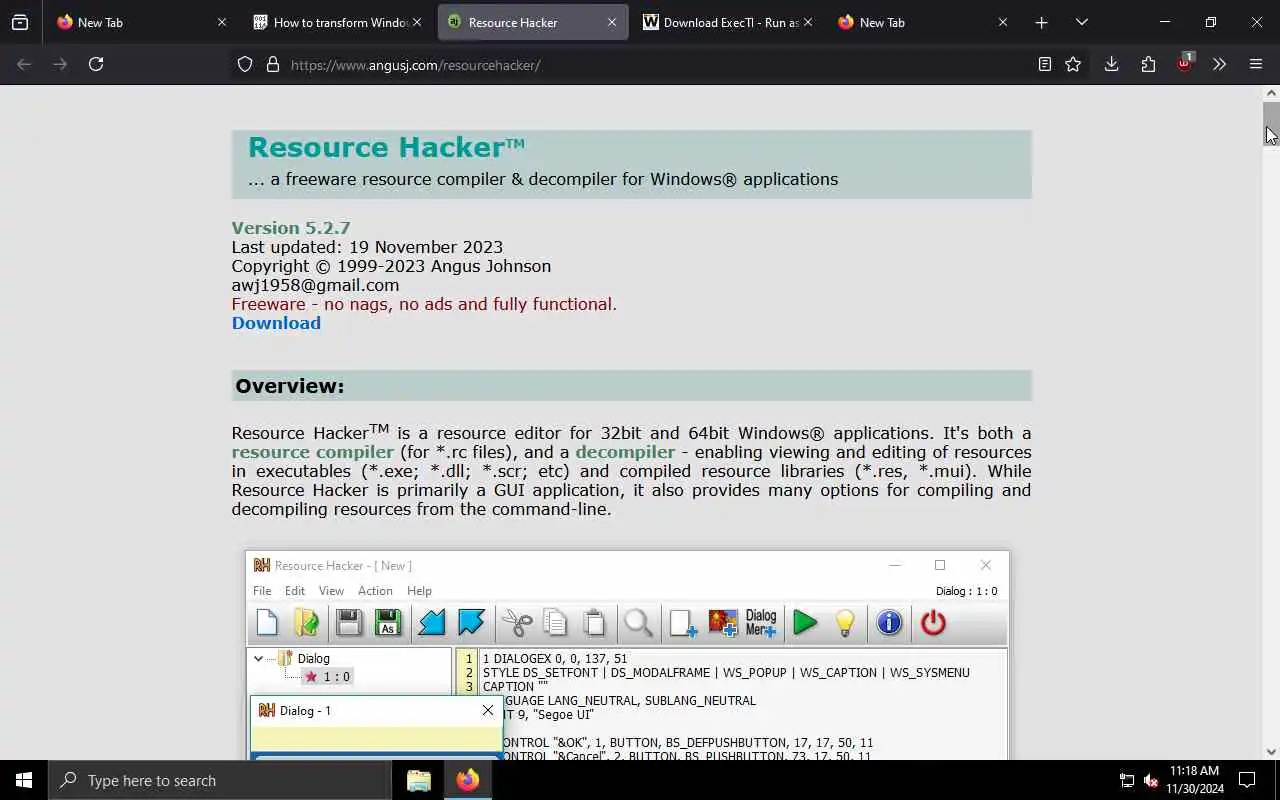Open the muted volume tray icon
Viewport: 1280px width, 800px height.
1151,780
